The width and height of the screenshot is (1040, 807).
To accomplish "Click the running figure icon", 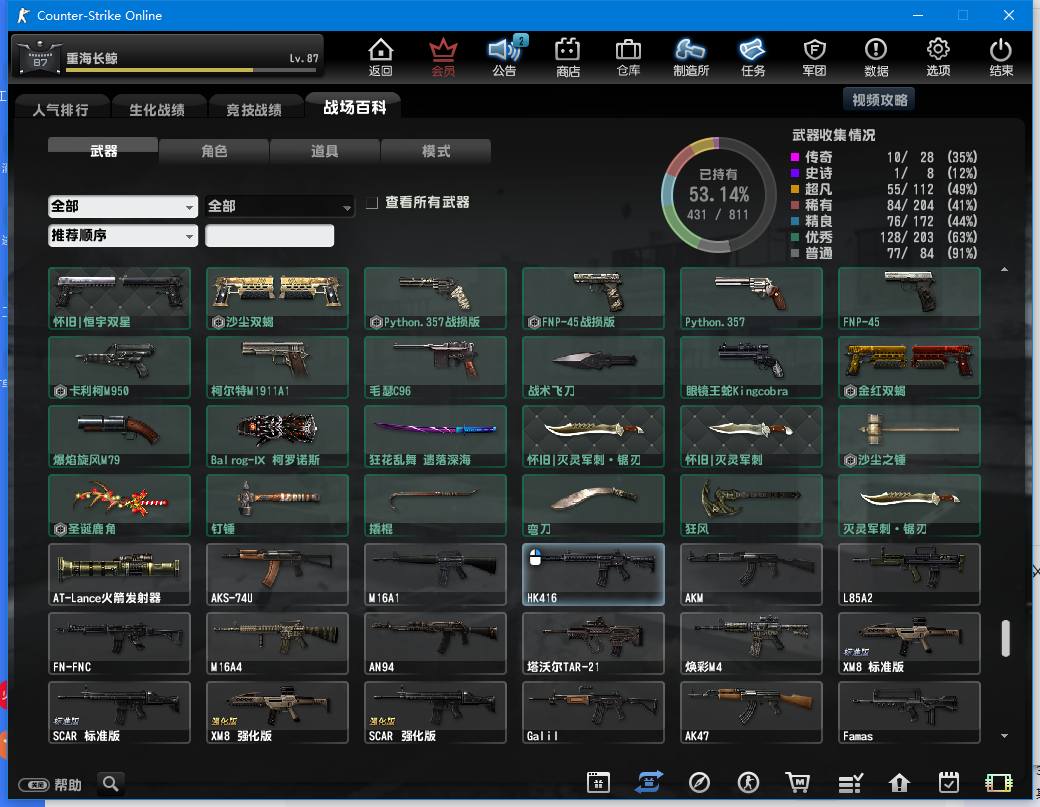I will [x=748, y=782].
